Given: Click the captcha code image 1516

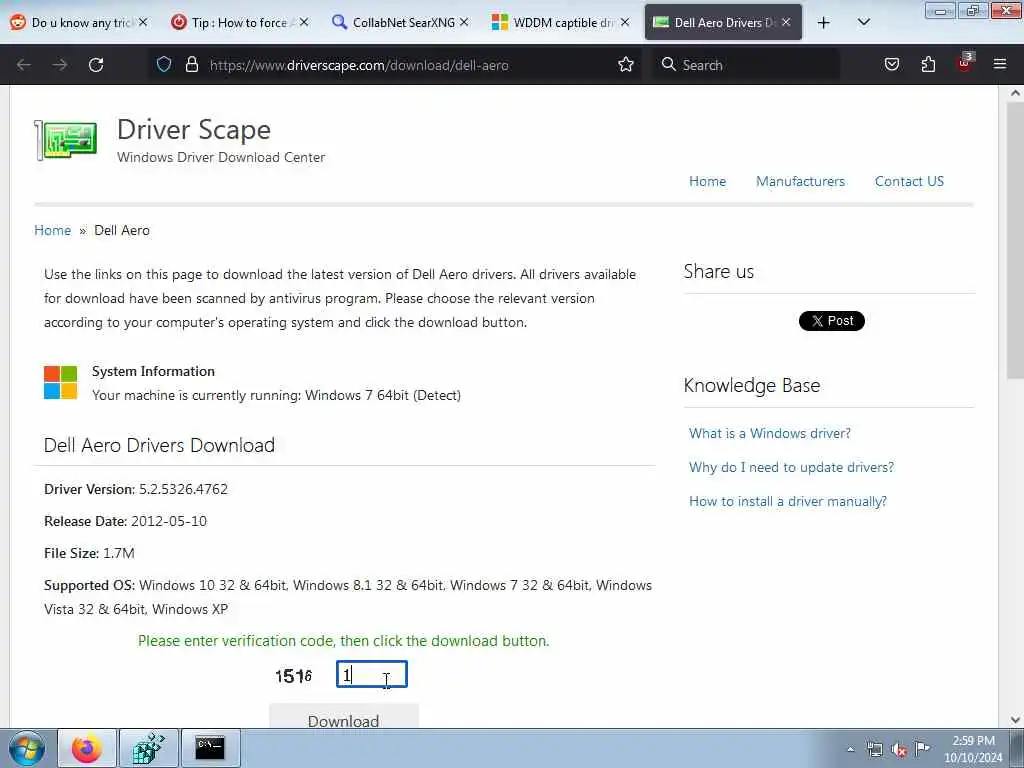Looking at the screenshot, I should pos(294,676).
